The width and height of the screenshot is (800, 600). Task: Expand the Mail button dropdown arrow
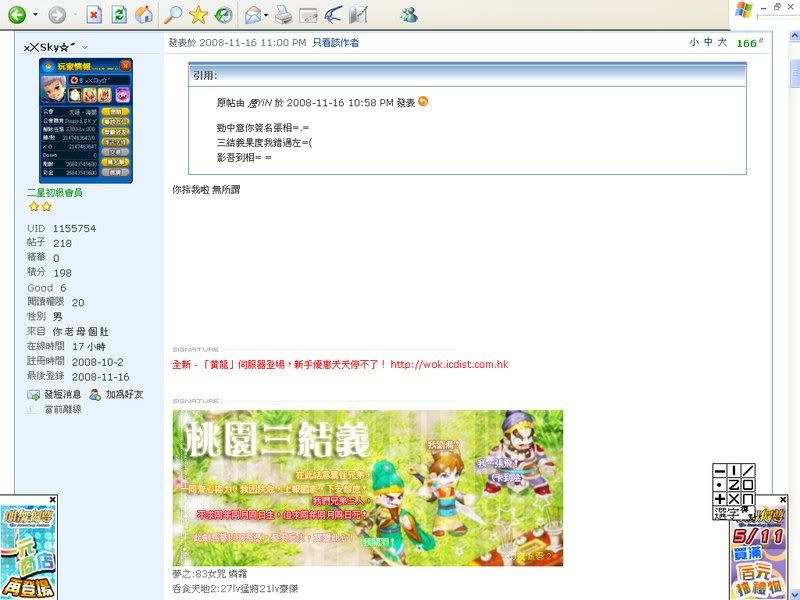266,15
